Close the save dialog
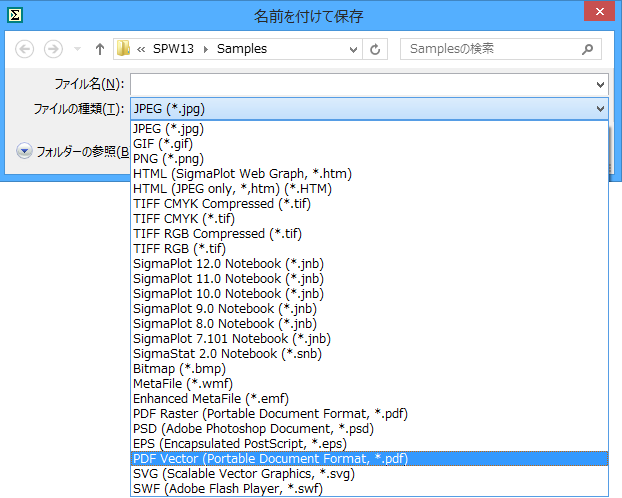Screen dimensions: 622x498 point(600,12)
